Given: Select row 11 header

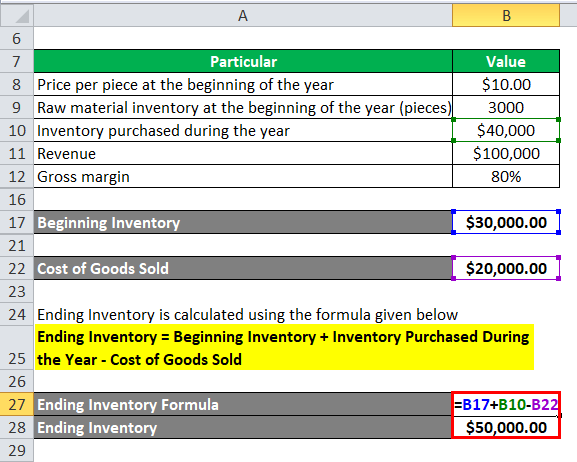Looking at the screenshot, I should tap(17, 153).
